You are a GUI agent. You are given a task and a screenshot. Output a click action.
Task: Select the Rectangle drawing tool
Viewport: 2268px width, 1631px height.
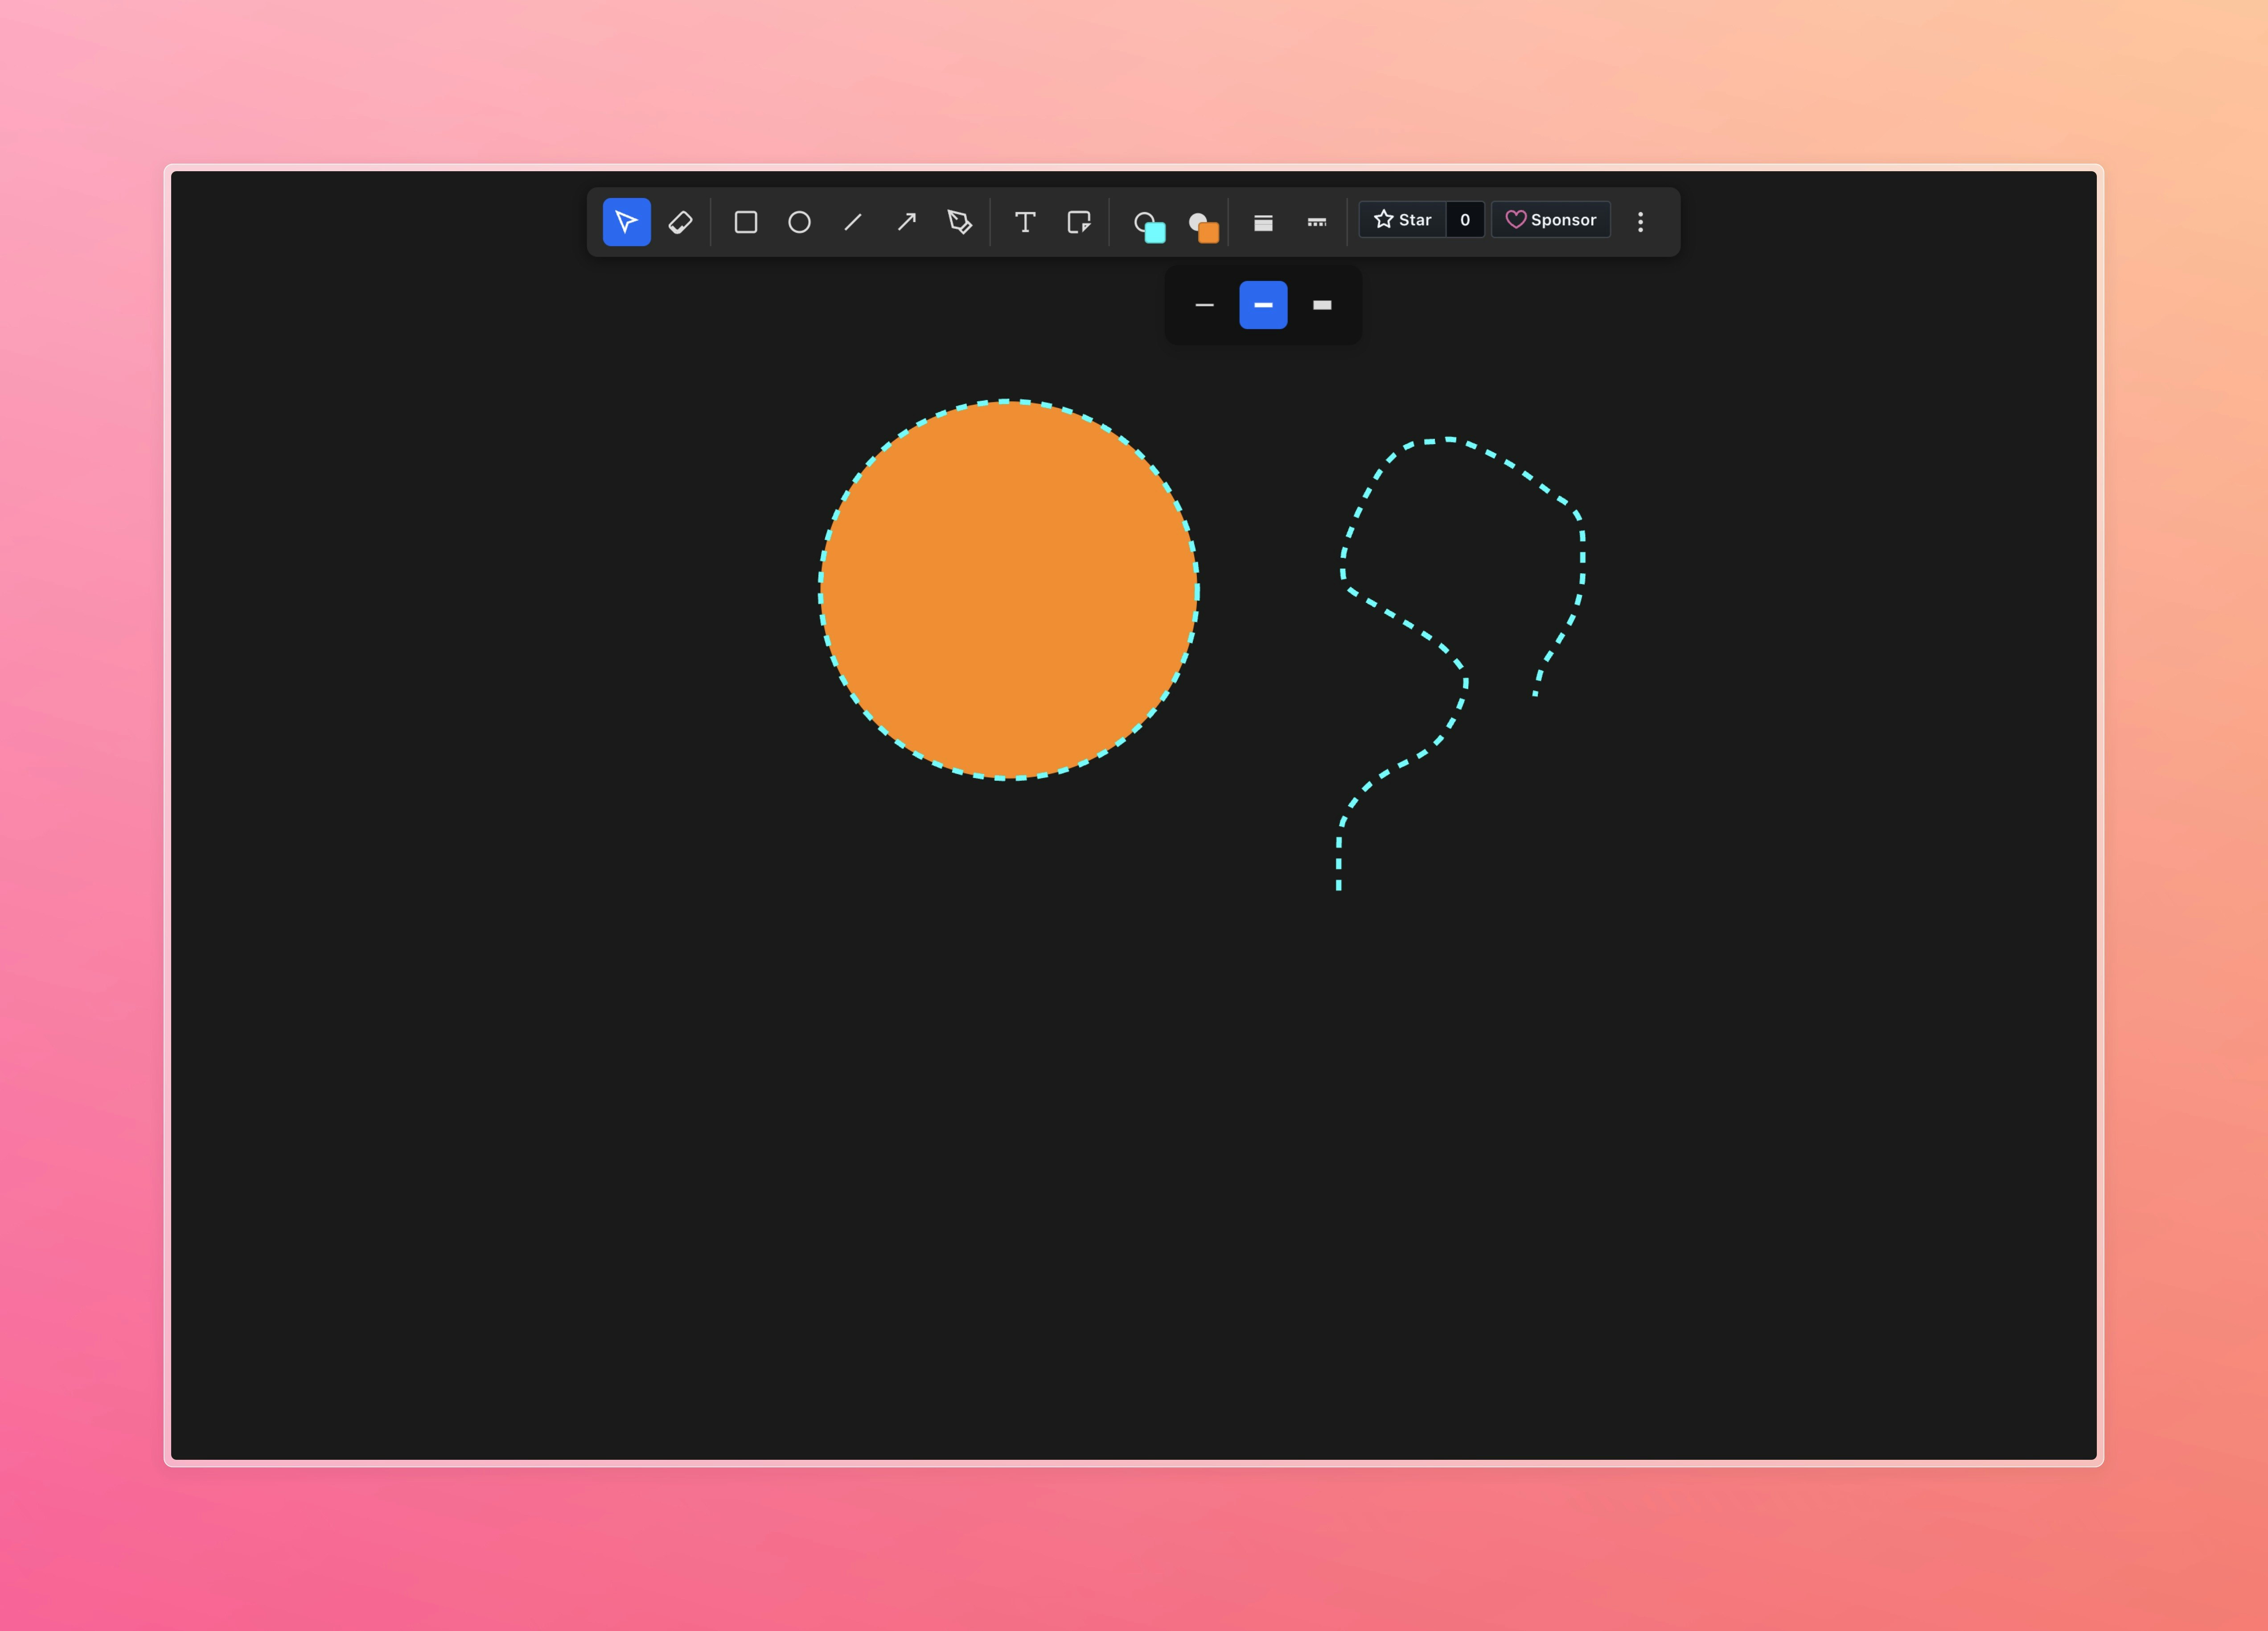coord(745,221)
